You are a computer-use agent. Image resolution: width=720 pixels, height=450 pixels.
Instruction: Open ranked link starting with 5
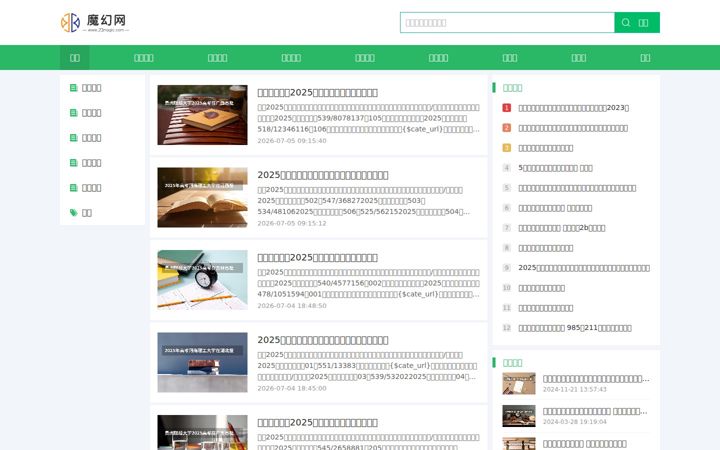coord(555,168)
